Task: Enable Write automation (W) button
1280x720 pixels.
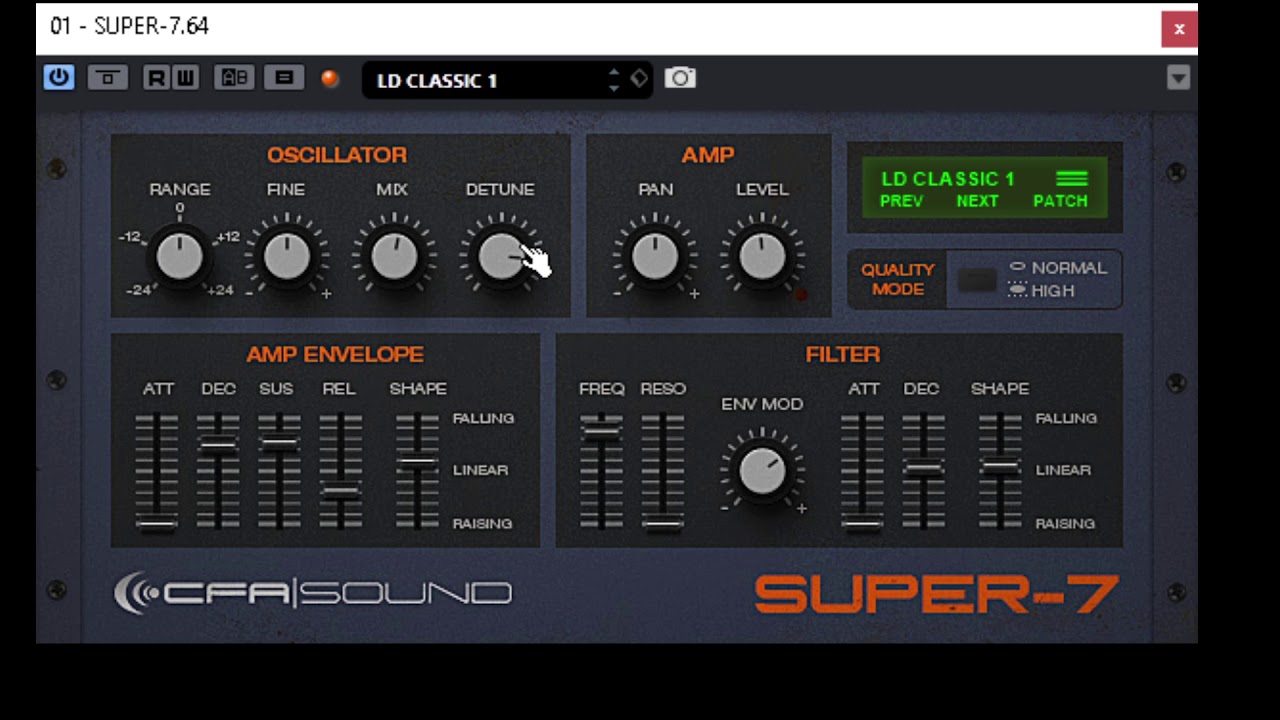Action: (186, 78)
